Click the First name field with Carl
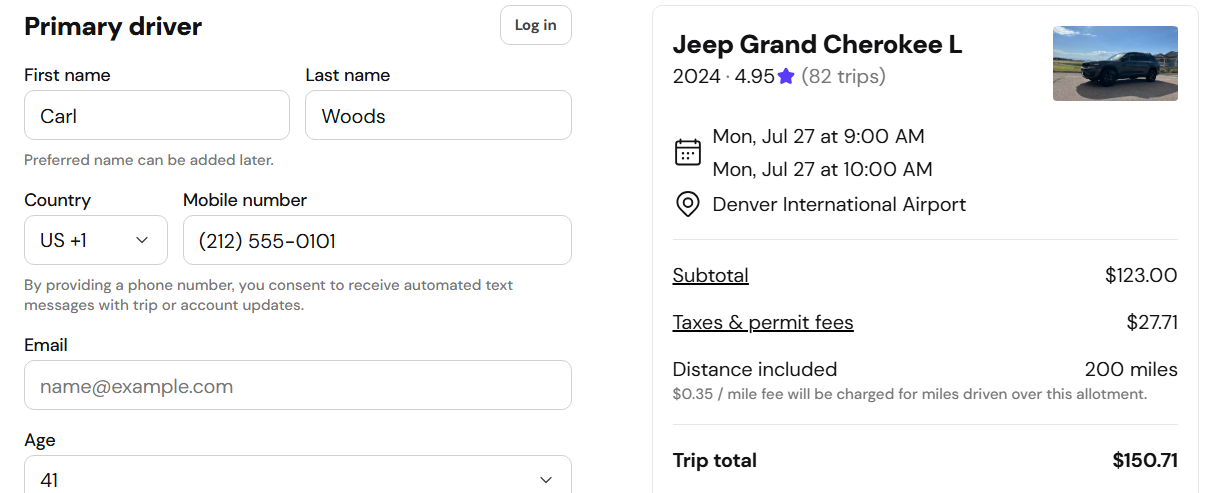 tap(157, 115)
